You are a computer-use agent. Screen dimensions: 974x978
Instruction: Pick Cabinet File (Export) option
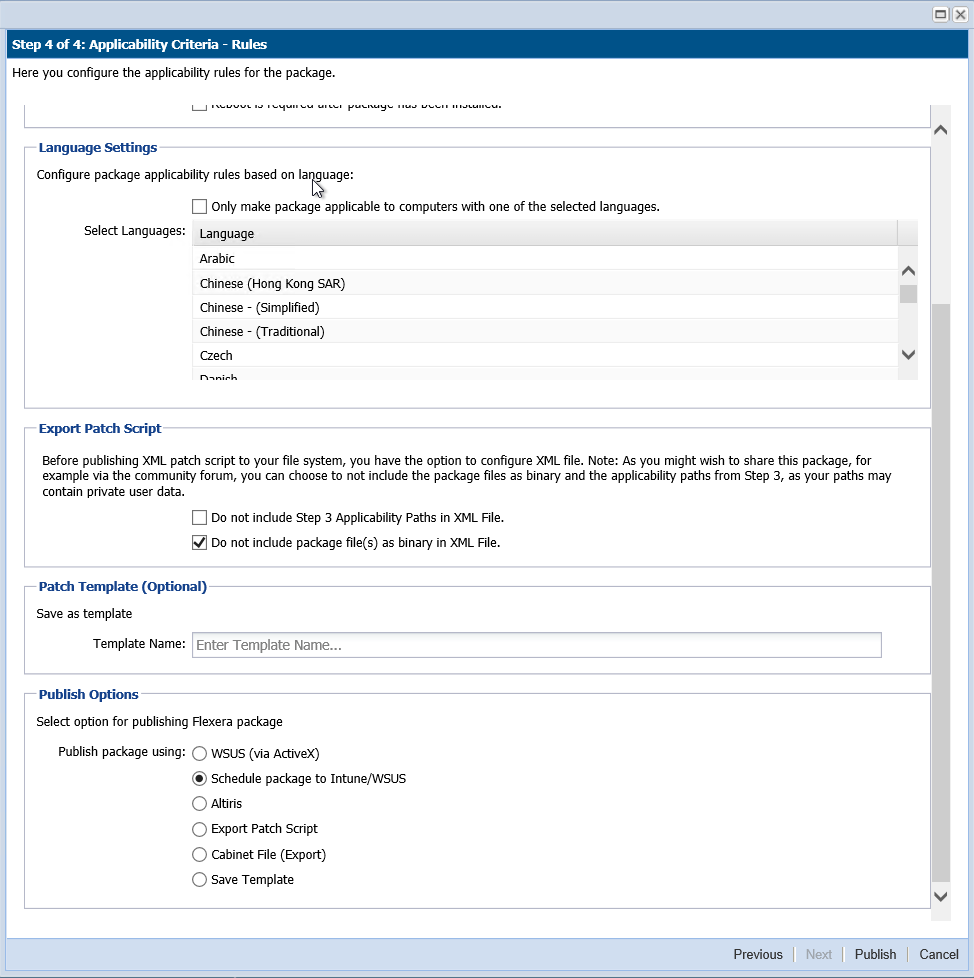(200, 855)
